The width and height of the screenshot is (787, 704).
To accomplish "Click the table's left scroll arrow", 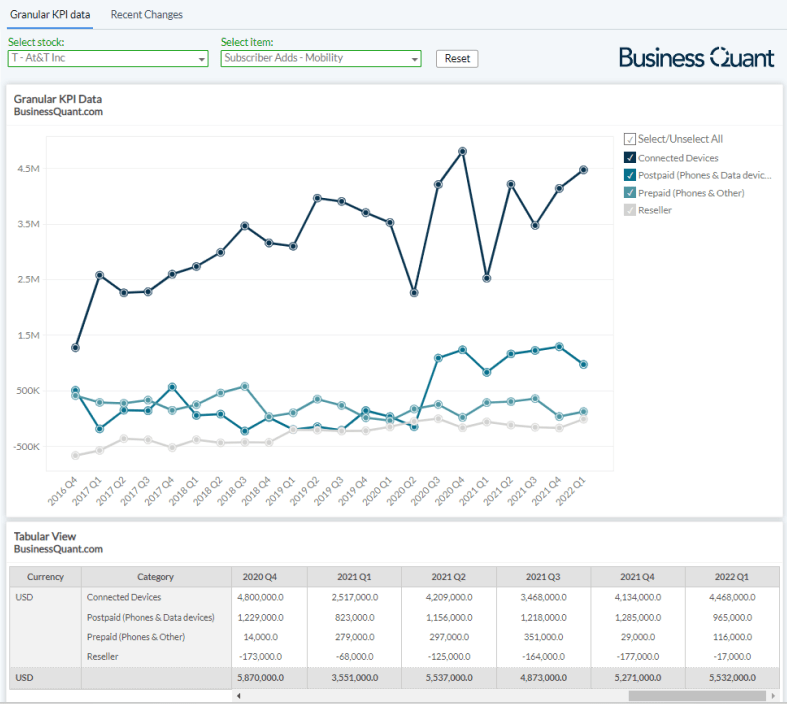I will [239, 695].
